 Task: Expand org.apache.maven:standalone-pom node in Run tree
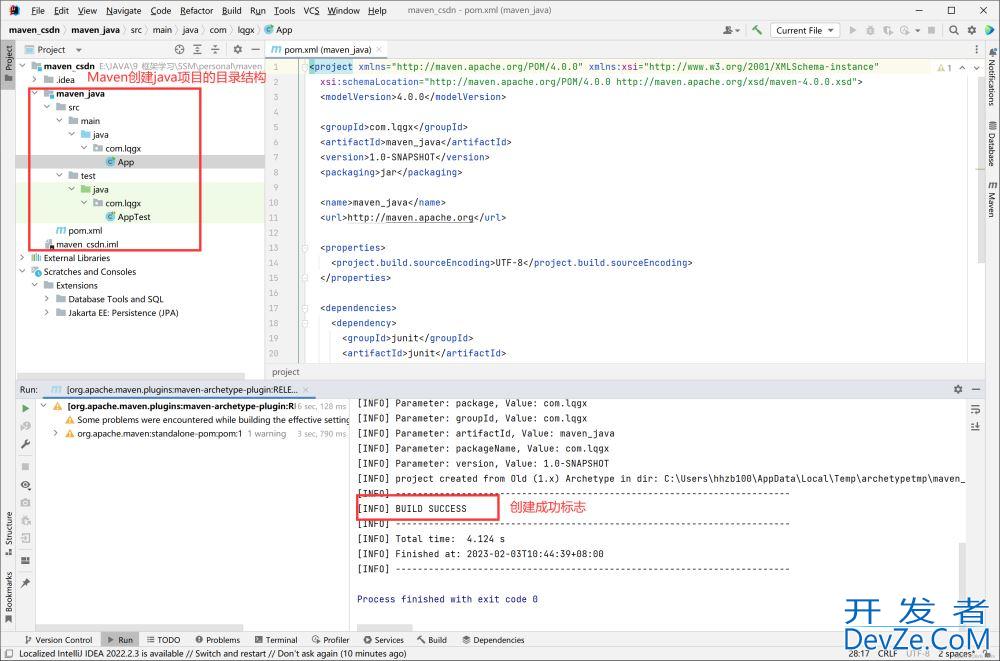click(55, 433)
